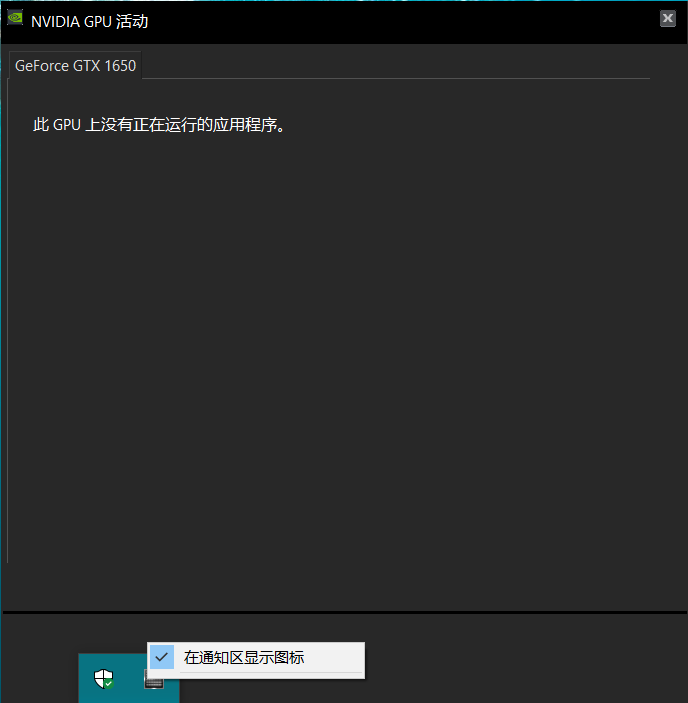Toggle the blue checkmark beside 在通知区显示图标
688x703 pixels.
pyautogui.click(x=161, y=657)
